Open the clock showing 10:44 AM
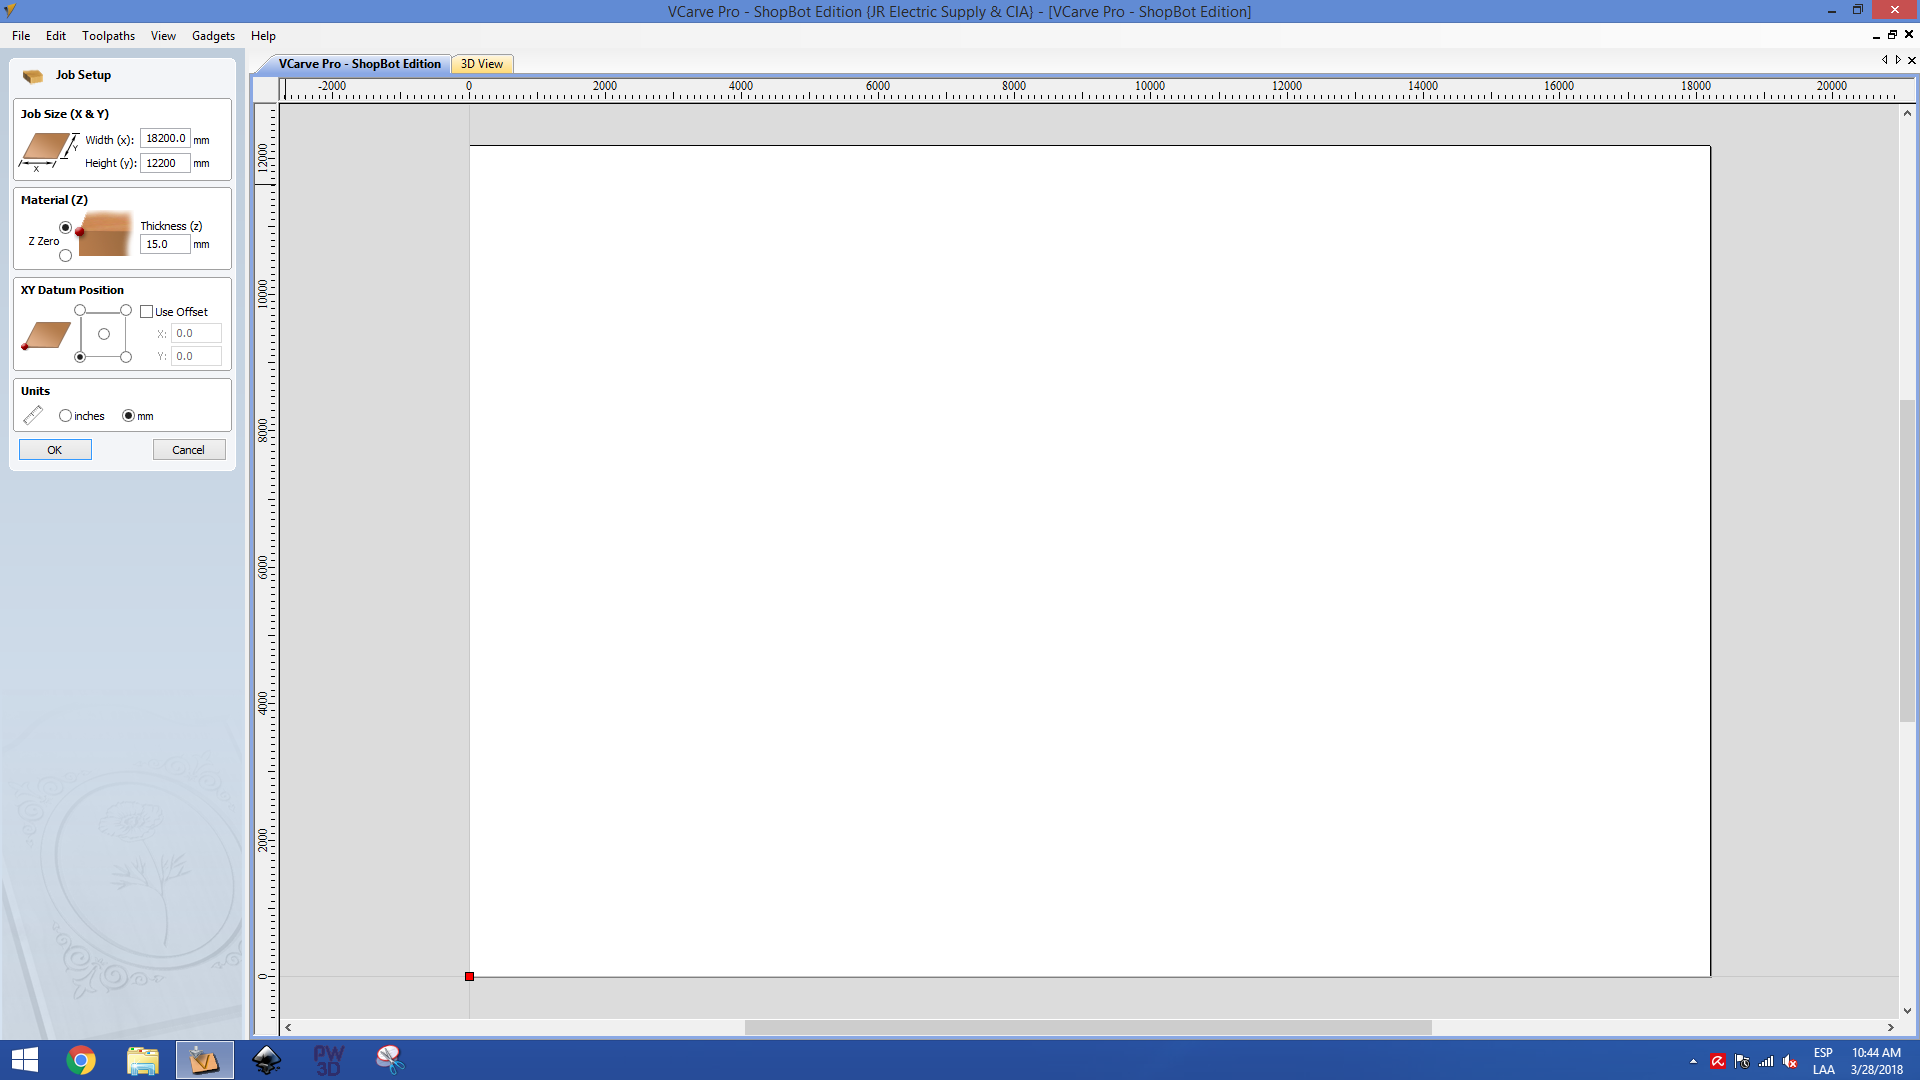Screen dimensions: 1920x1080 click(x=1876, y=1061)
